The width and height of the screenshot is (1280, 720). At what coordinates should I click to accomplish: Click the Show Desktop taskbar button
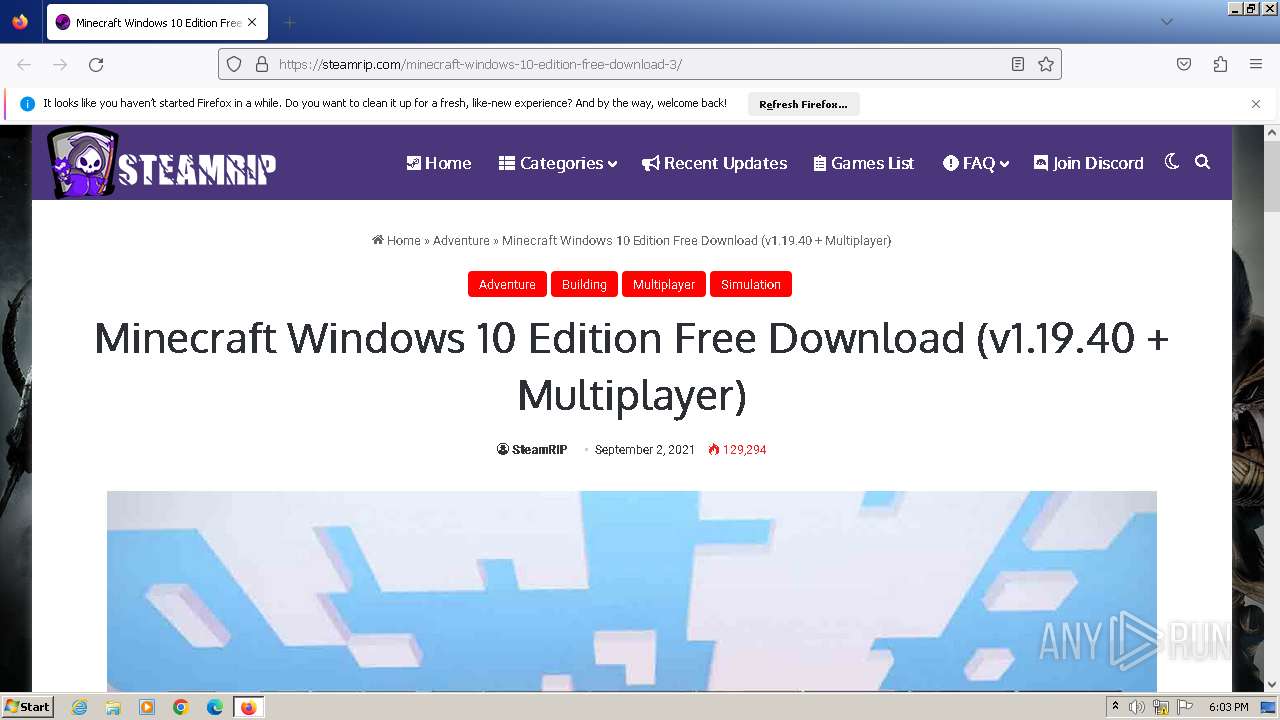(1269, 707)
